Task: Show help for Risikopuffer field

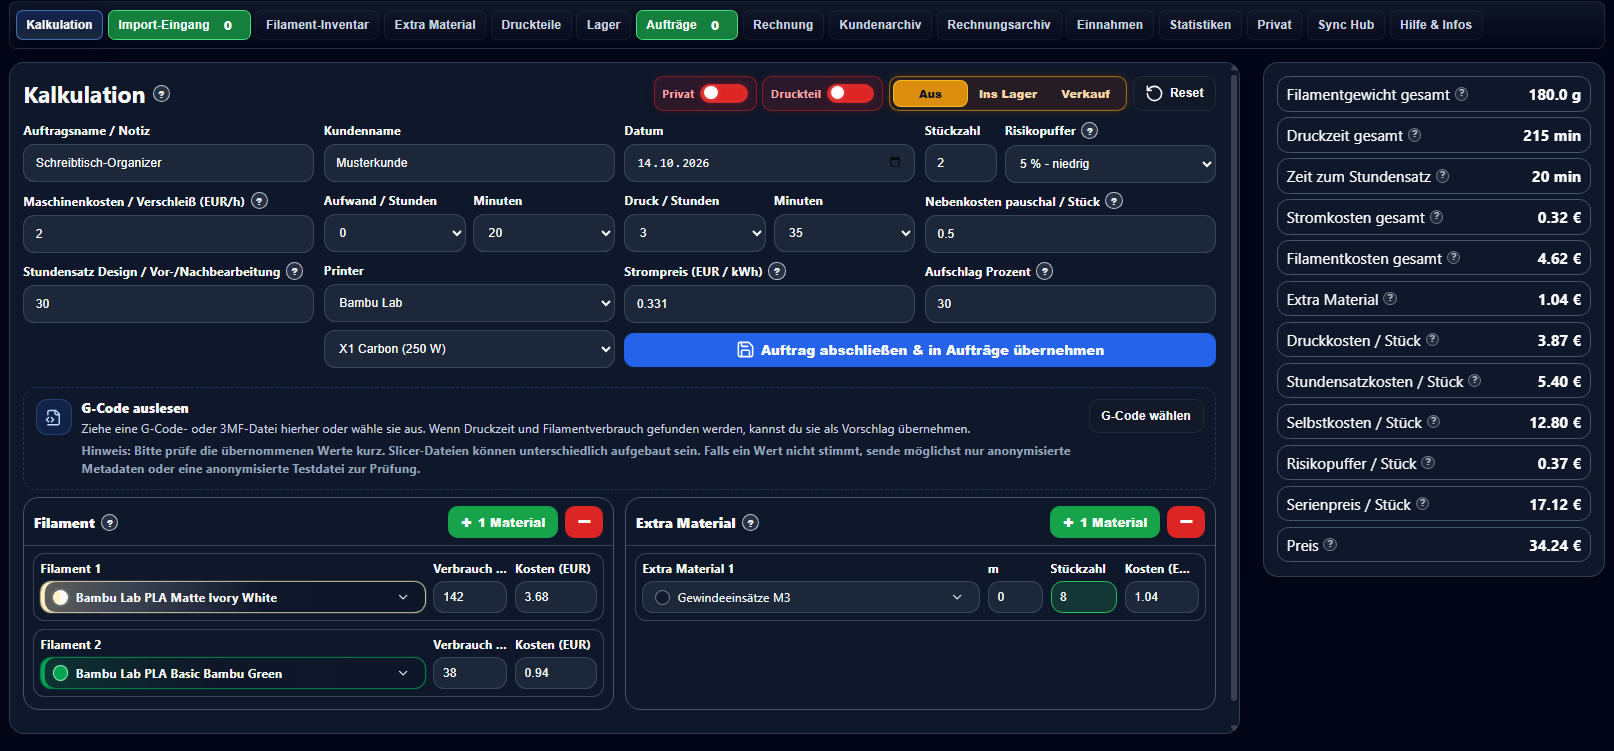Action: (1090, 131)
